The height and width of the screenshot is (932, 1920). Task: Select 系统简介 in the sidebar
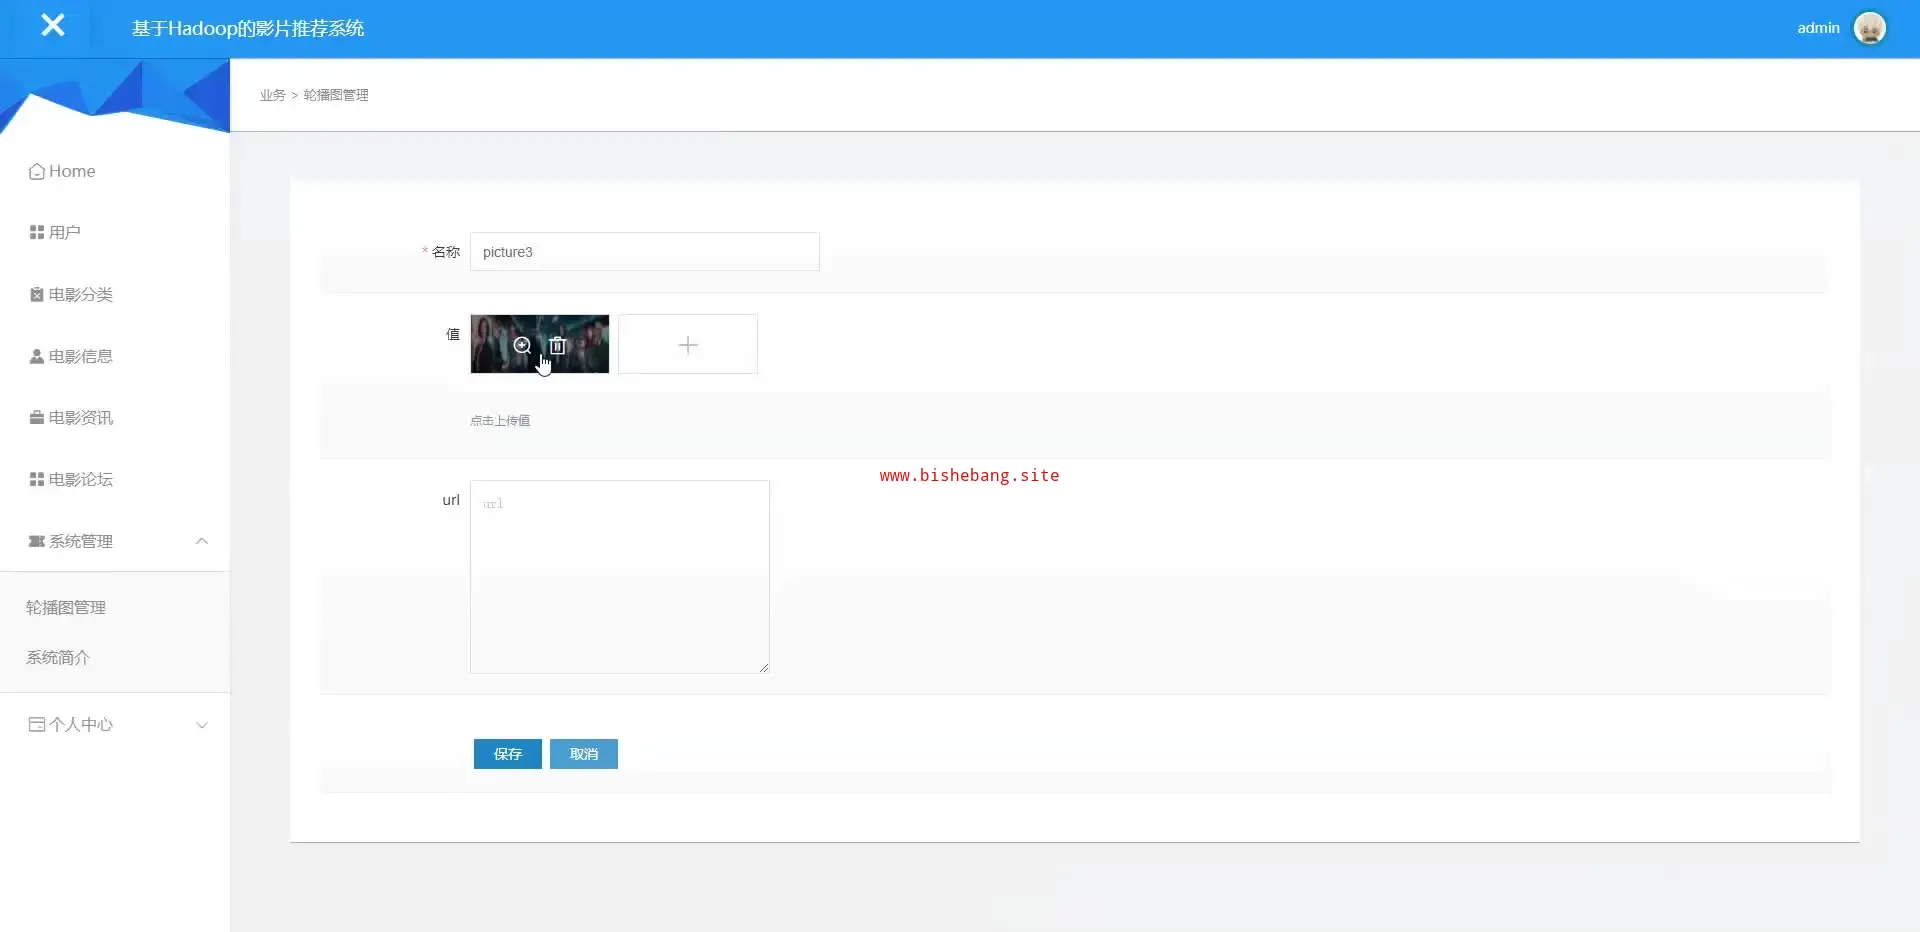pyautogui.click(x=58, y=657)
